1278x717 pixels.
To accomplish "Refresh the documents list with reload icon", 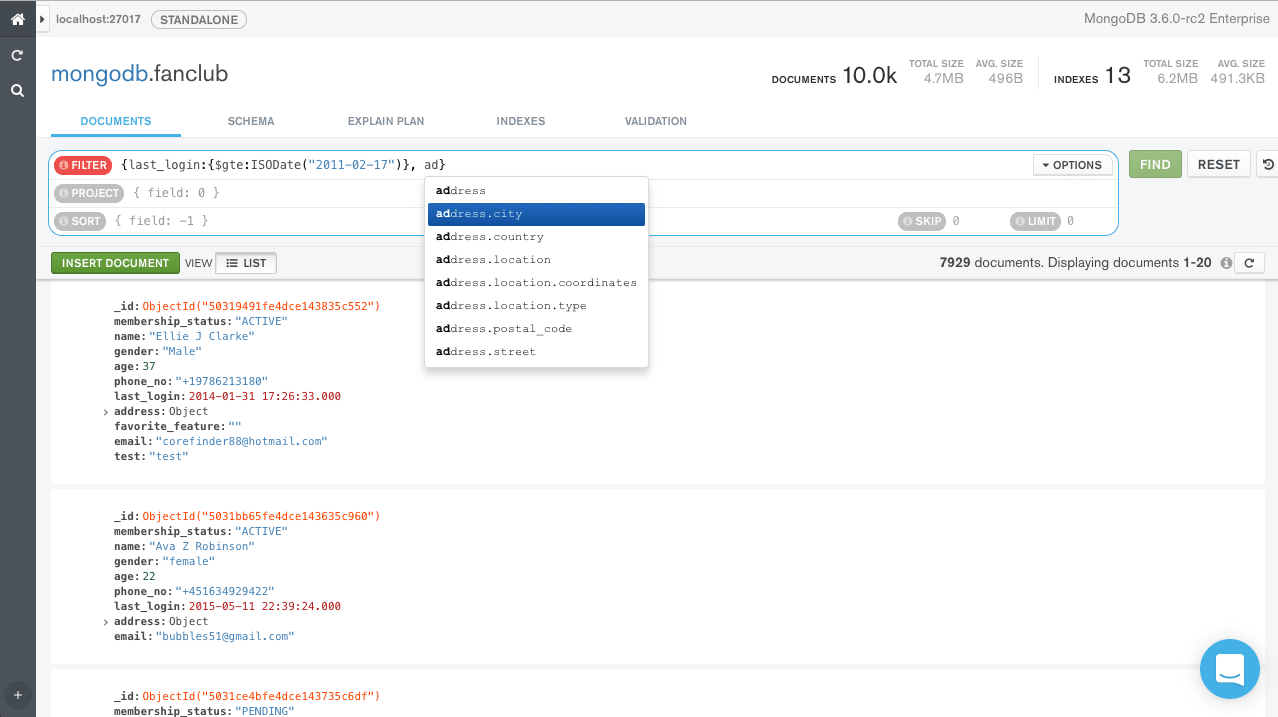I will (1249, 263).
